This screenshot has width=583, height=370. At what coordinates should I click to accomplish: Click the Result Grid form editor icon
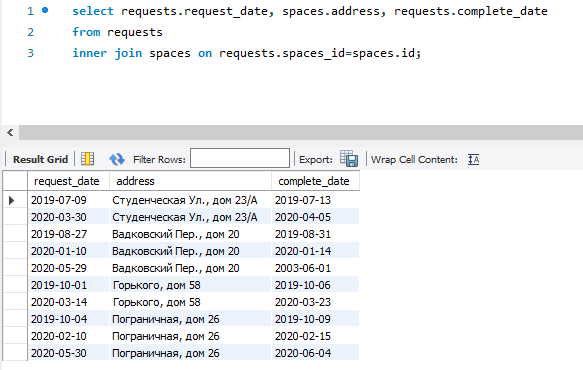(x=87, y=159)
